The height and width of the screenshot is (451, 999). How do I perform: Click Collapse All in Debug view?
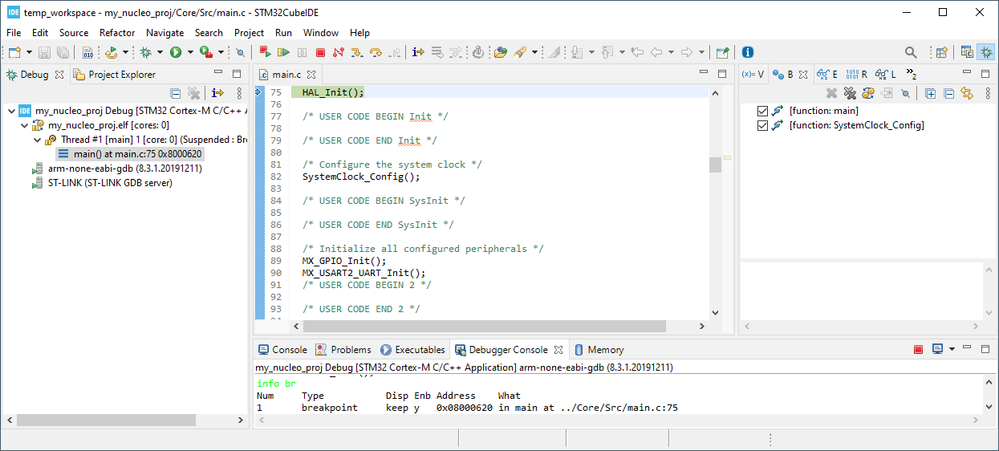pos(176,93)
